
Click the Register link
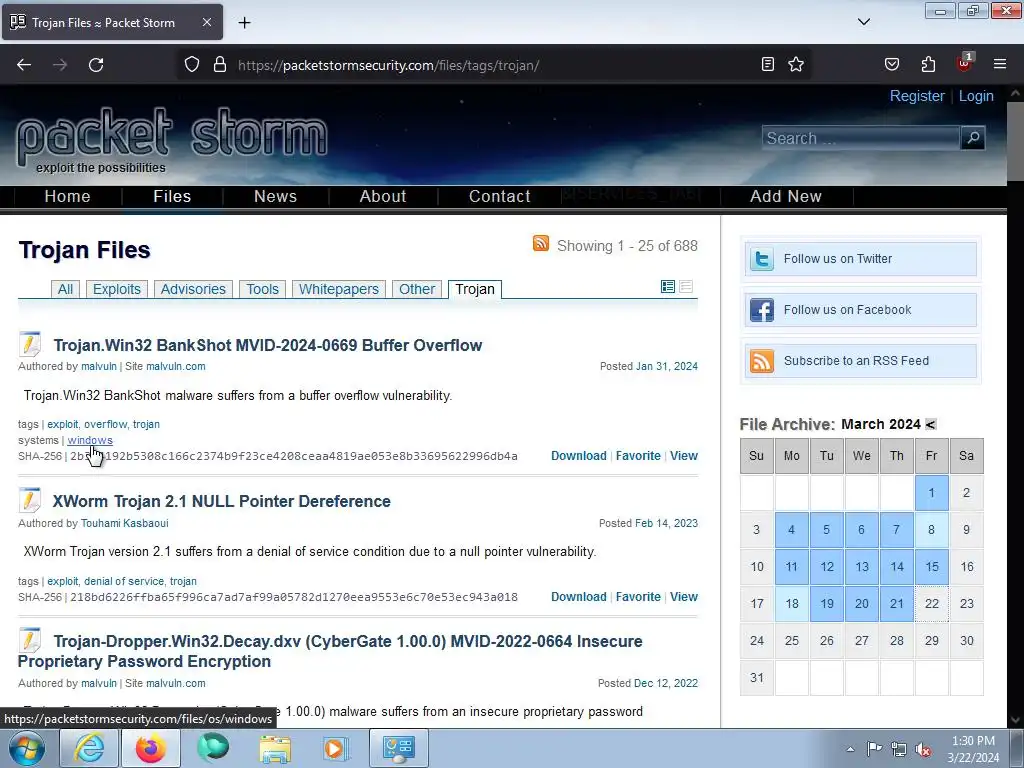coord(917,96)
